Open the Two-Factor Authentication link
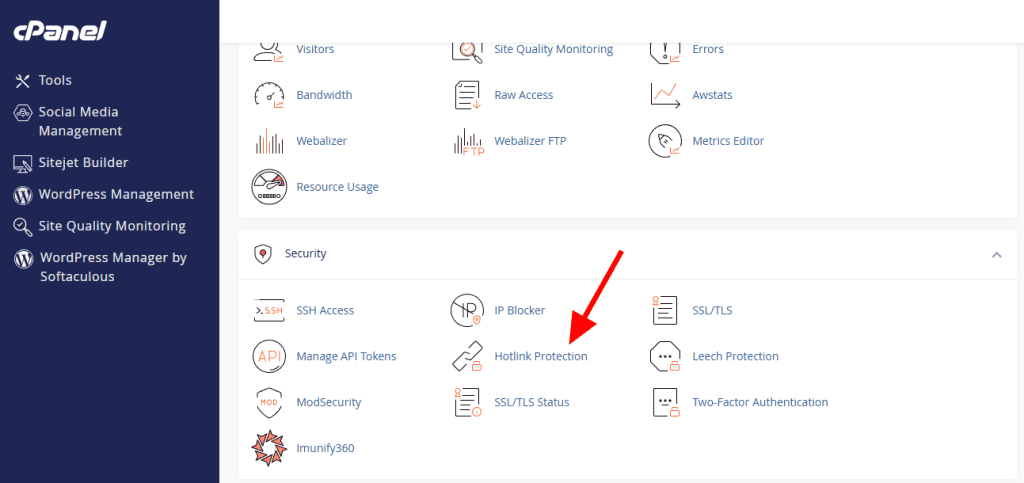 tap(760, 403)
